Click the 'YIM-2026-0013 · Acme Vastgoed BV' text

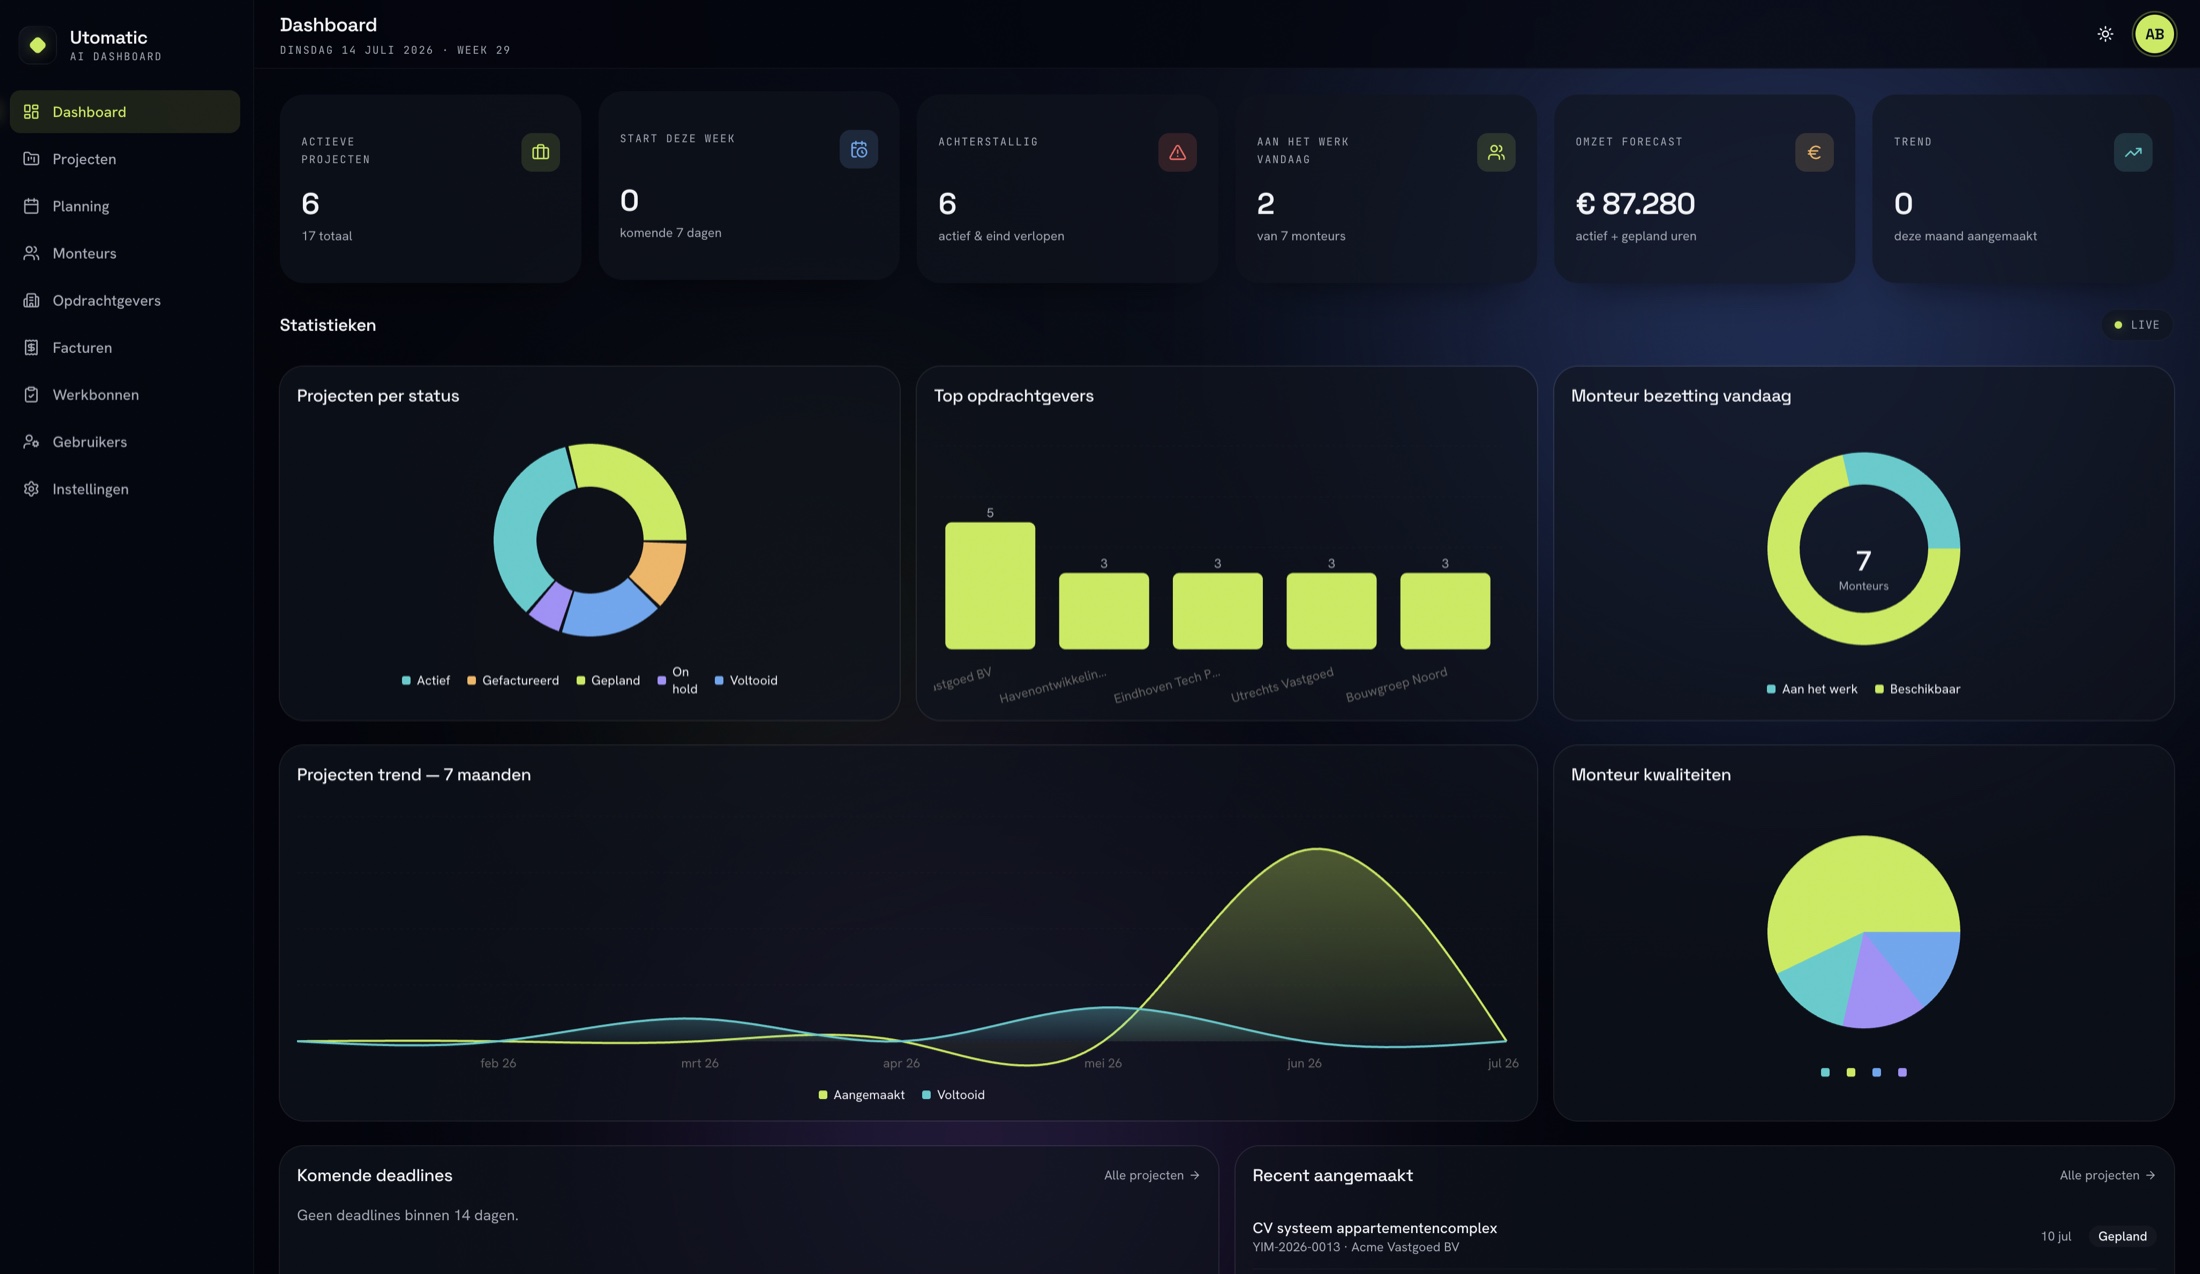[1355, 1247]
